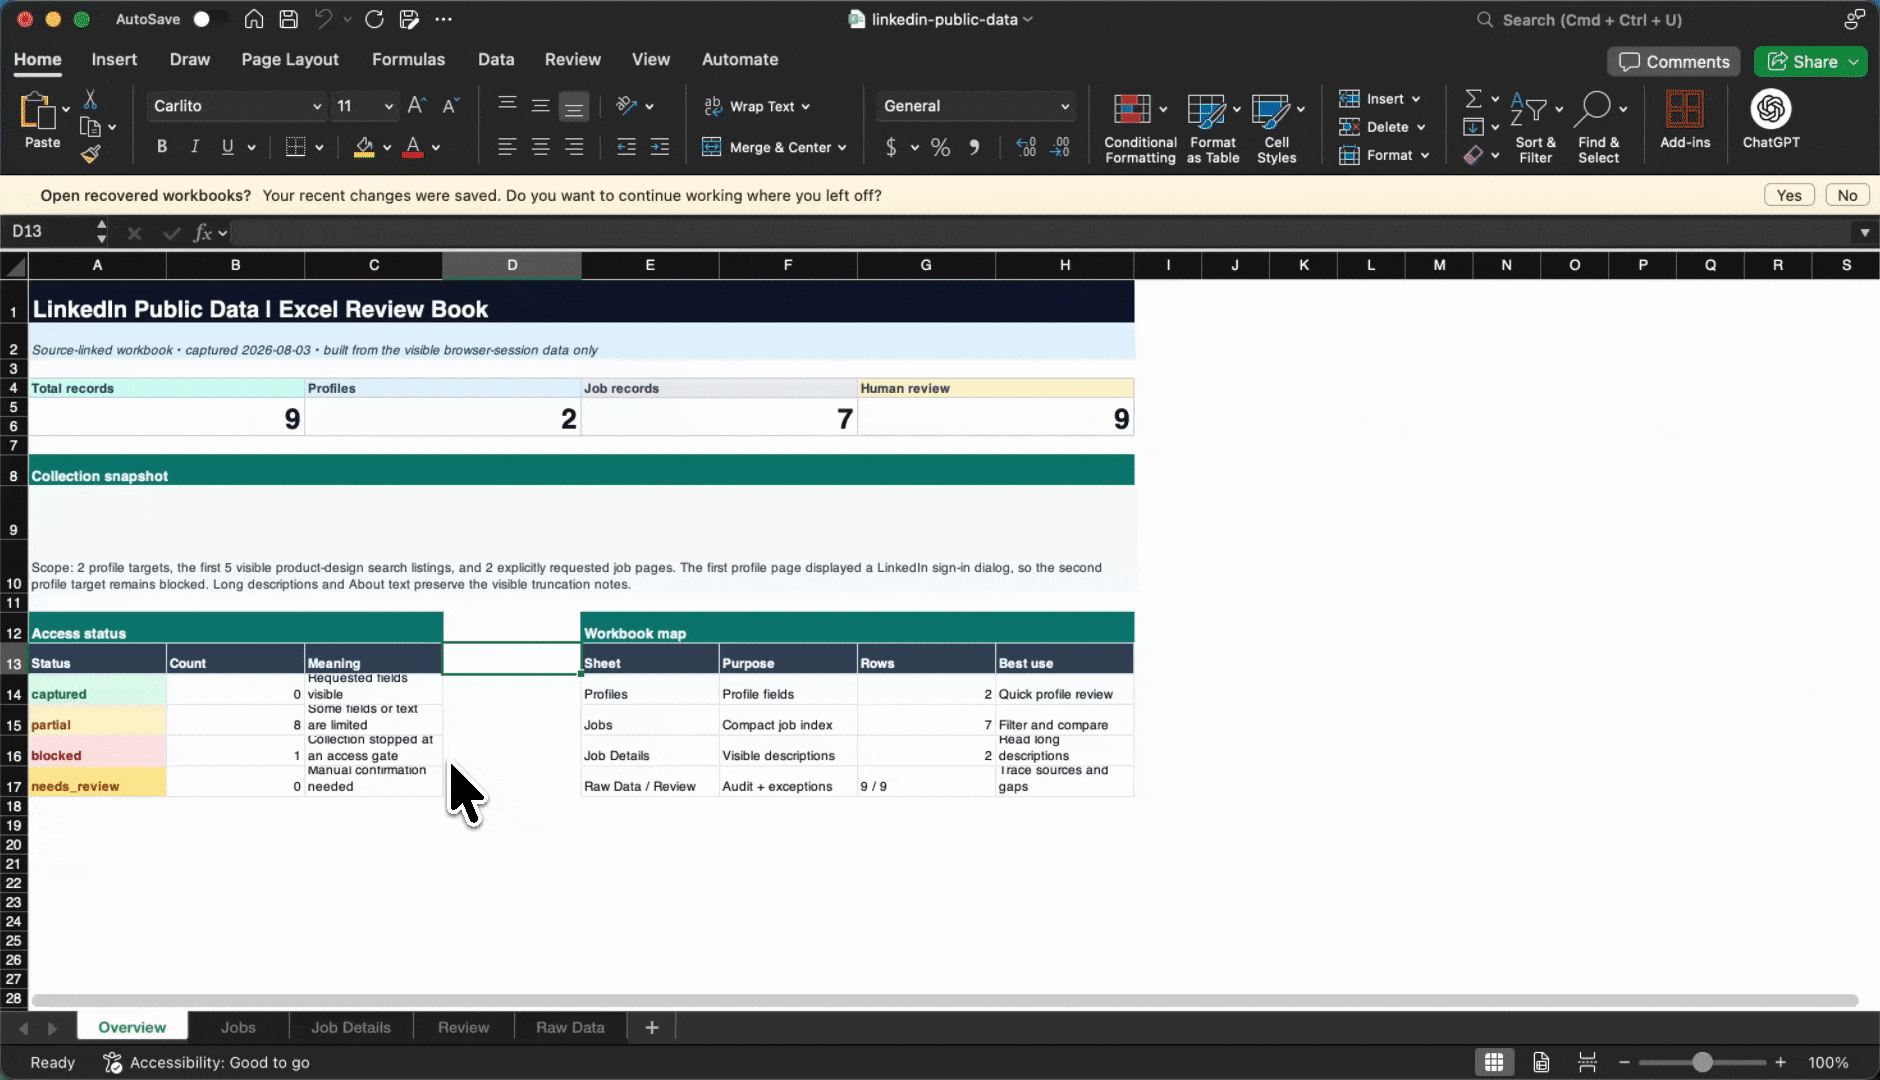Toggle Center horizontal alignment

540,148
